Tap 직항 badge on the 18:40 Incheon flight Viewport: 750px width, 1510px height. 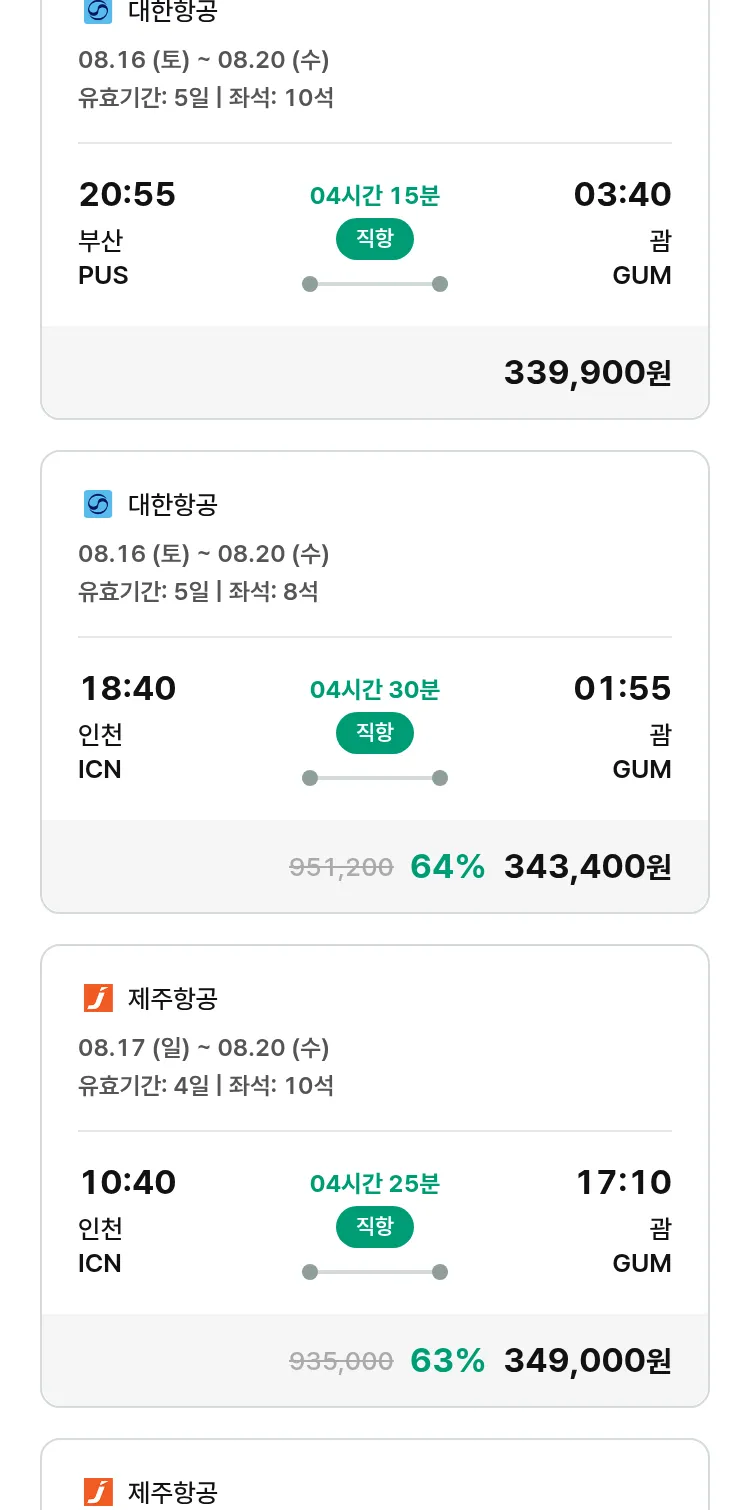[374, 733]
